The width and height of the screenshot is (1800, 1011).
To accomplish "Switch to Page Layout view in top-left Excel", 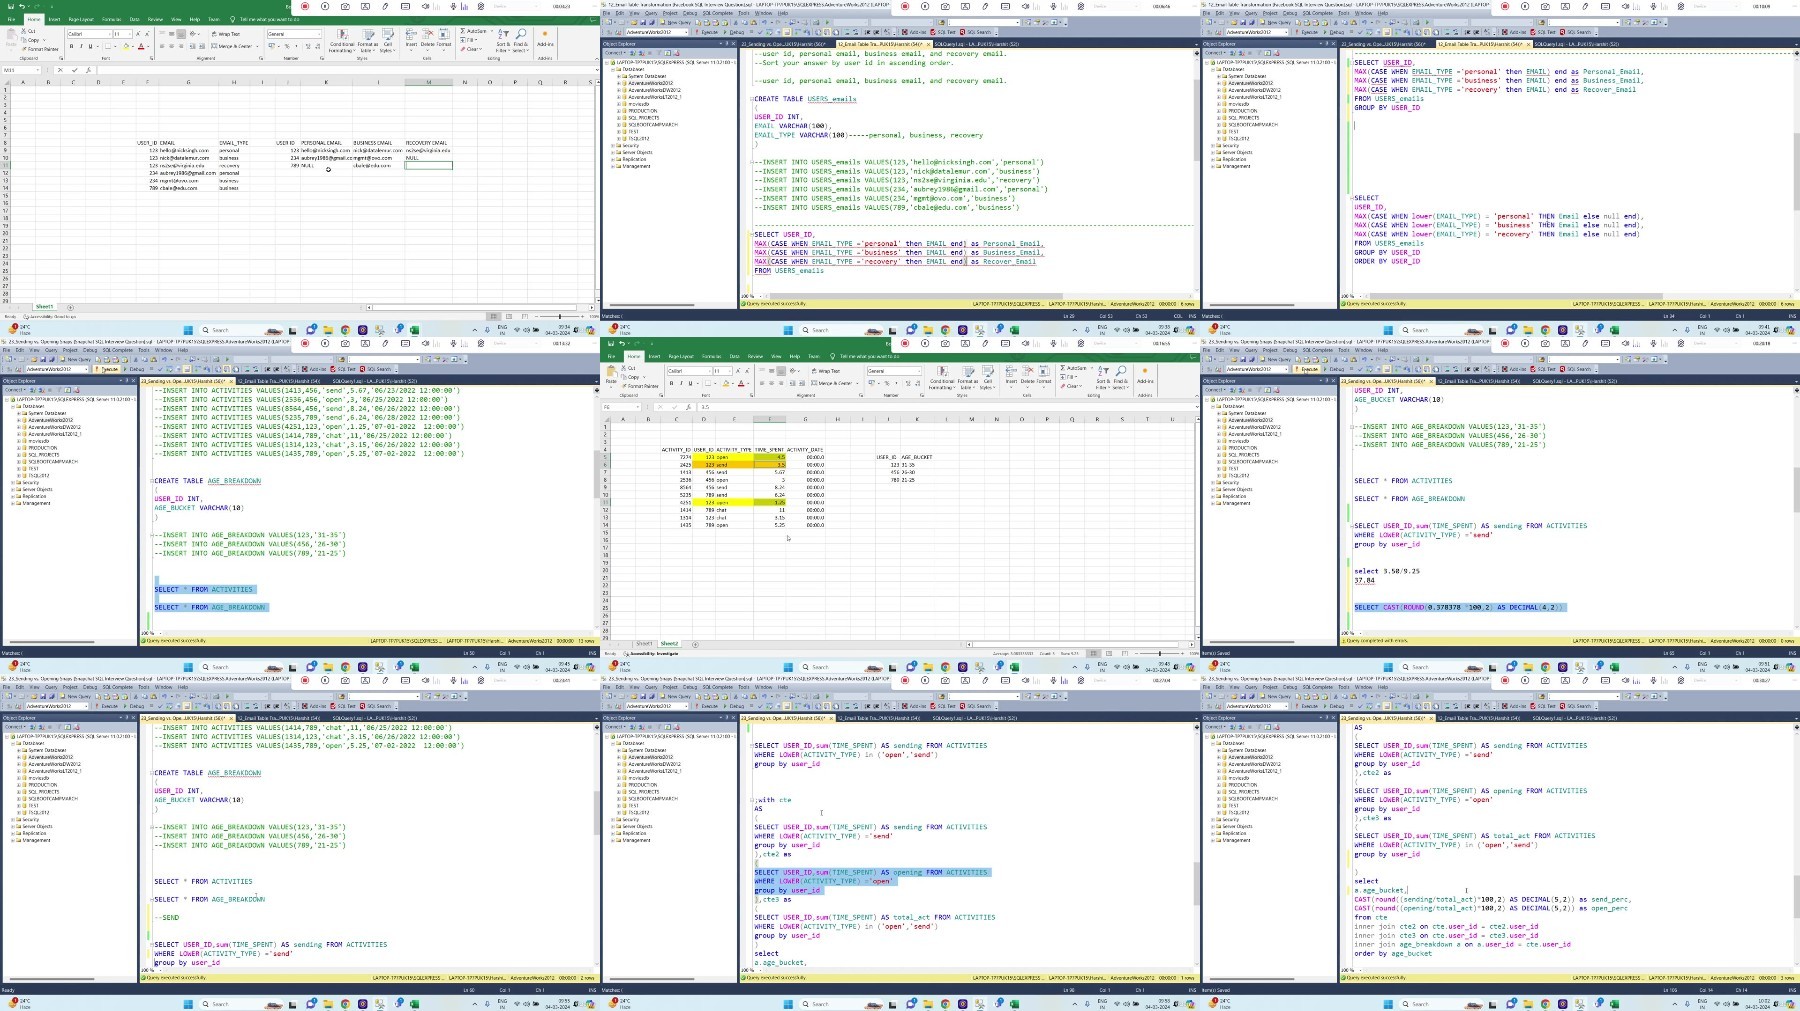I will pyautogui.click(x=509, y=317).
